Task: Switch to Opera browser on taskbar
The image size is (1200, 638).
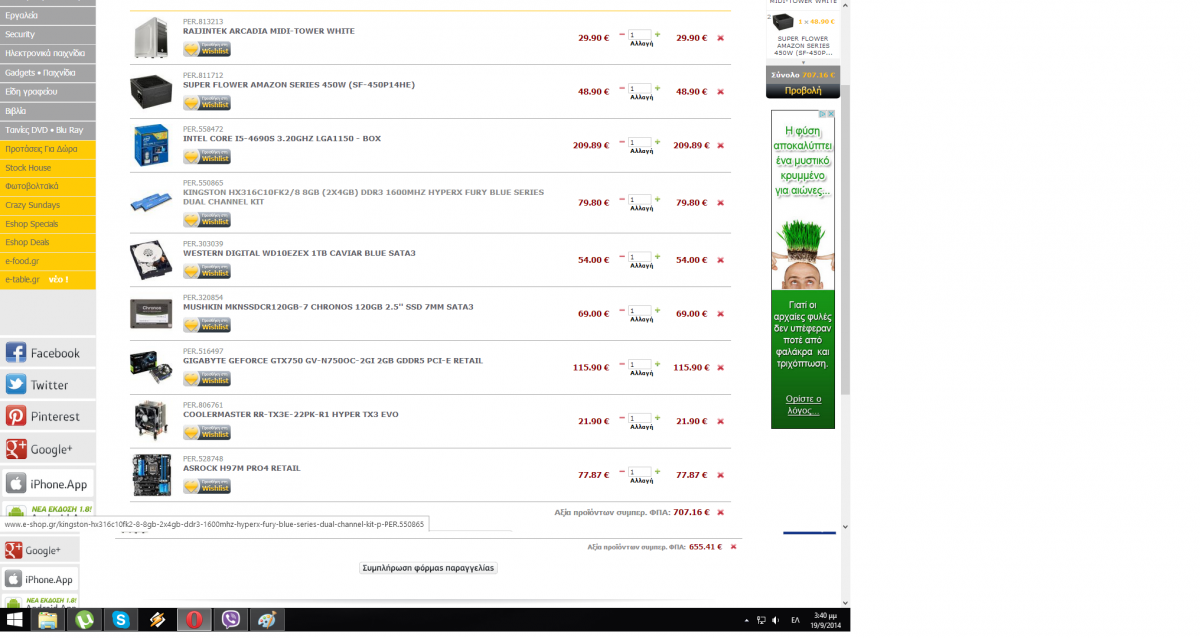Action: (x=194, y=620)
